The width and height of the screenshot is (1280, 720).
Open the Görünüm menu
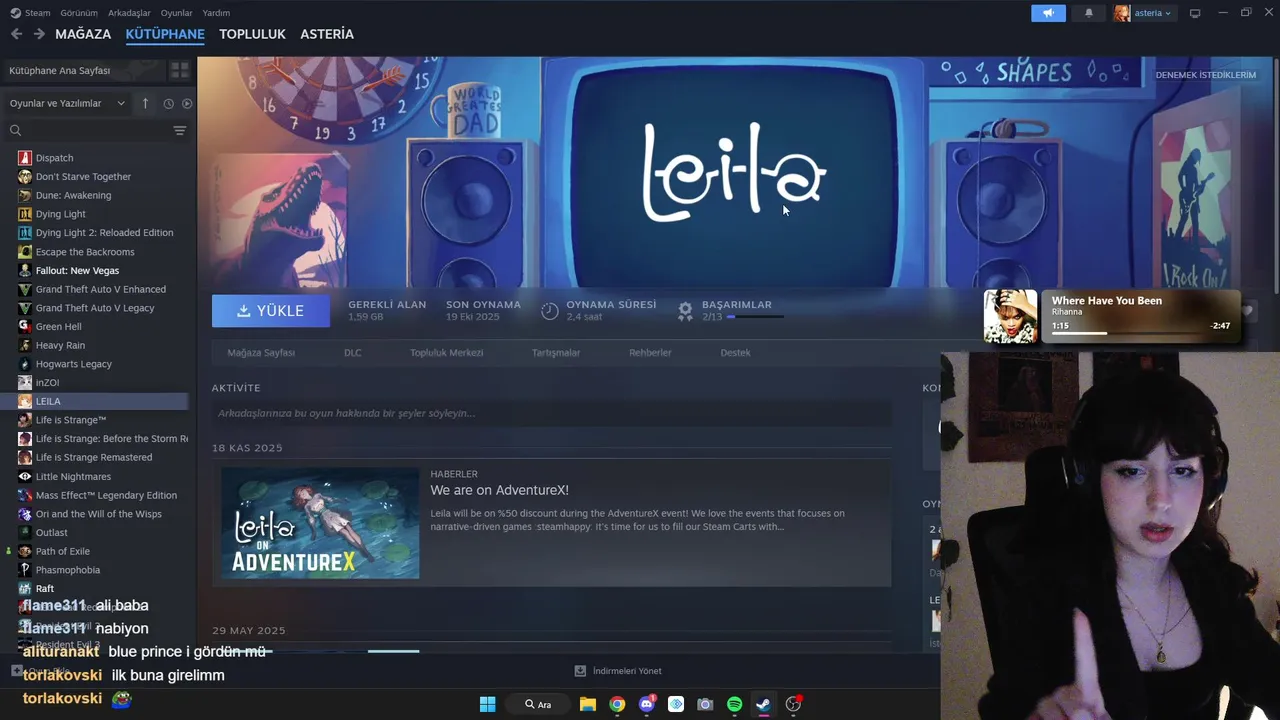coord(79,13)
